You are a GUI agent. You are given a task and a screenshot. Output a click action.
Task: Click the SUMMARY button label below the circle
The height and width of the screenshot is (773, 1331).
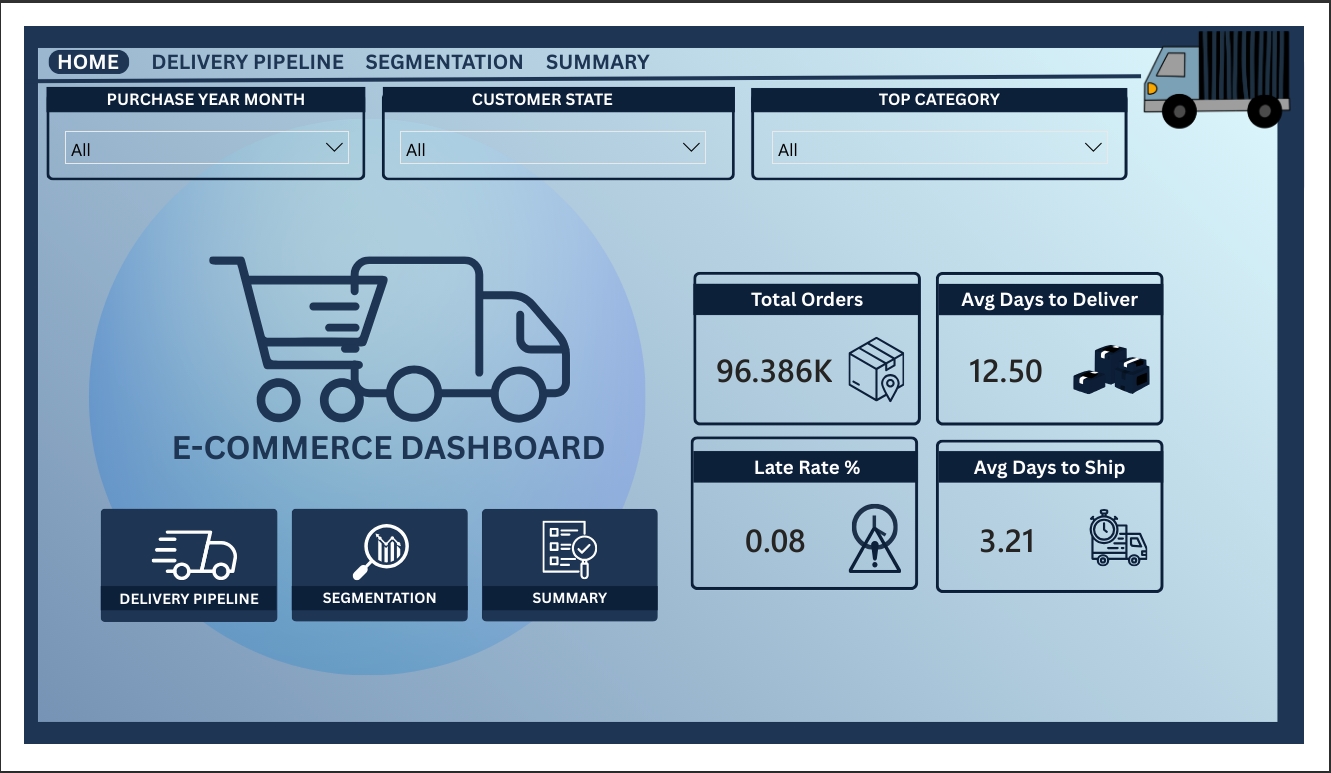point(570,598)
